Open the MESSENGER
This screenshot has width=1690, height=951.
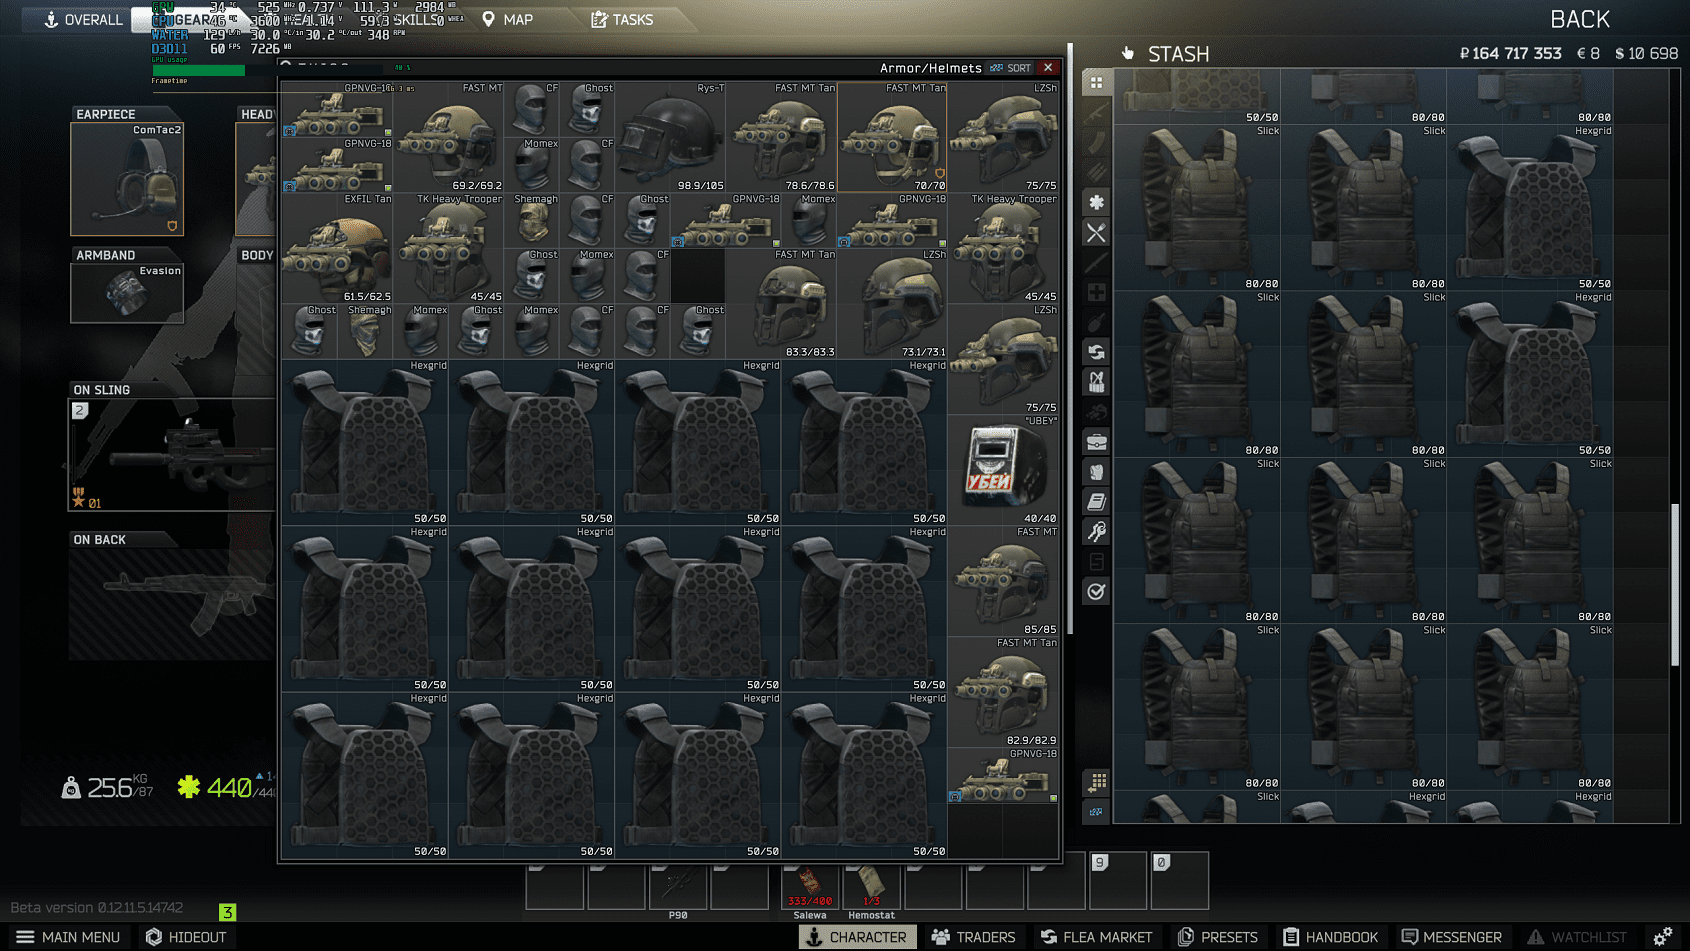point(1452,937)
